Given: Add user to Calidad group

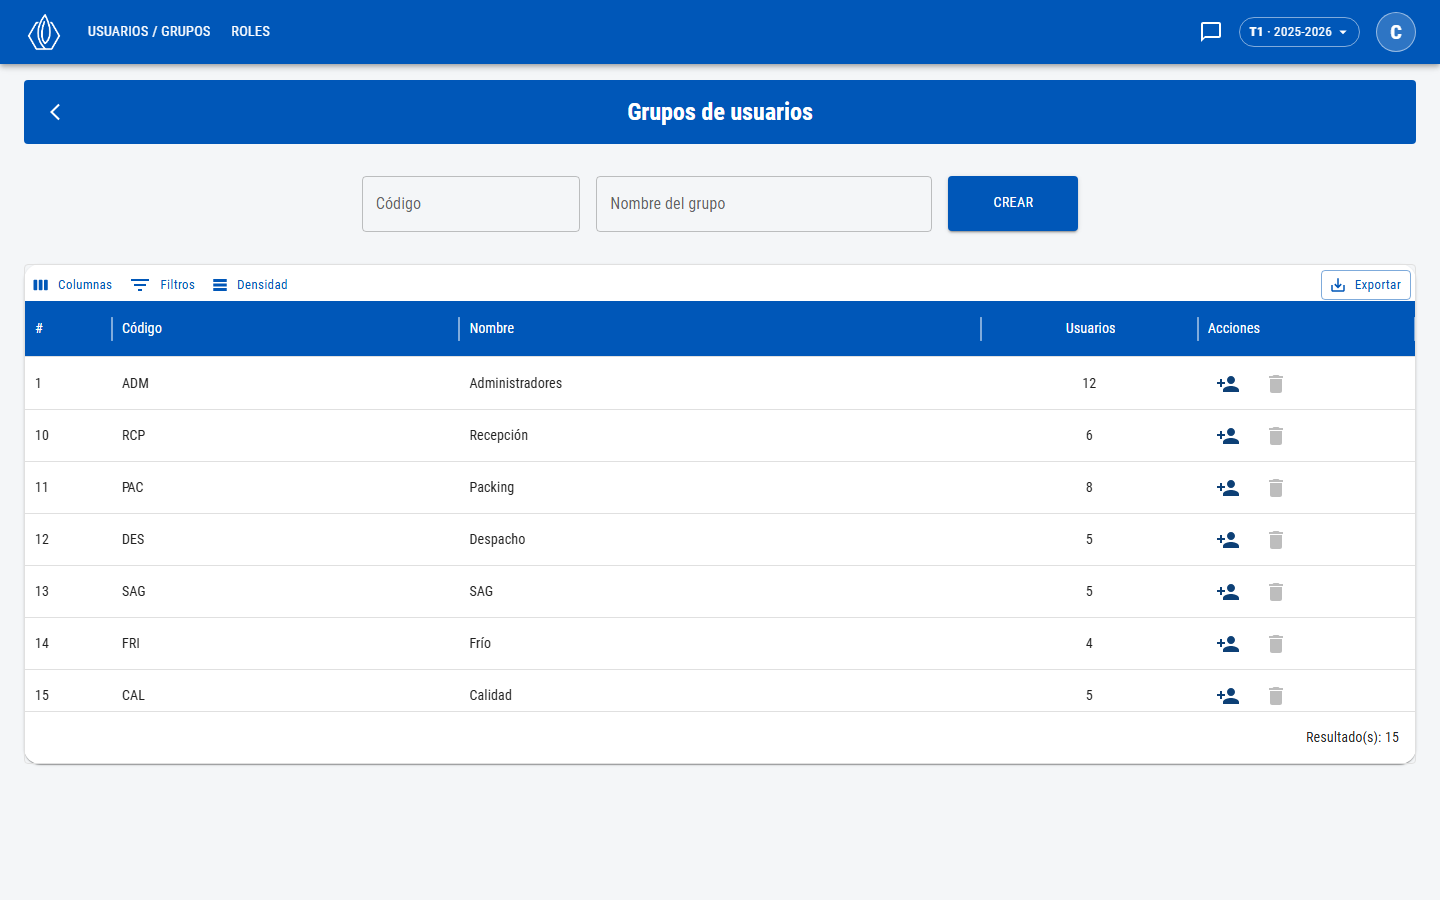Looking at the screenshot, I should tap(1228, 696).
